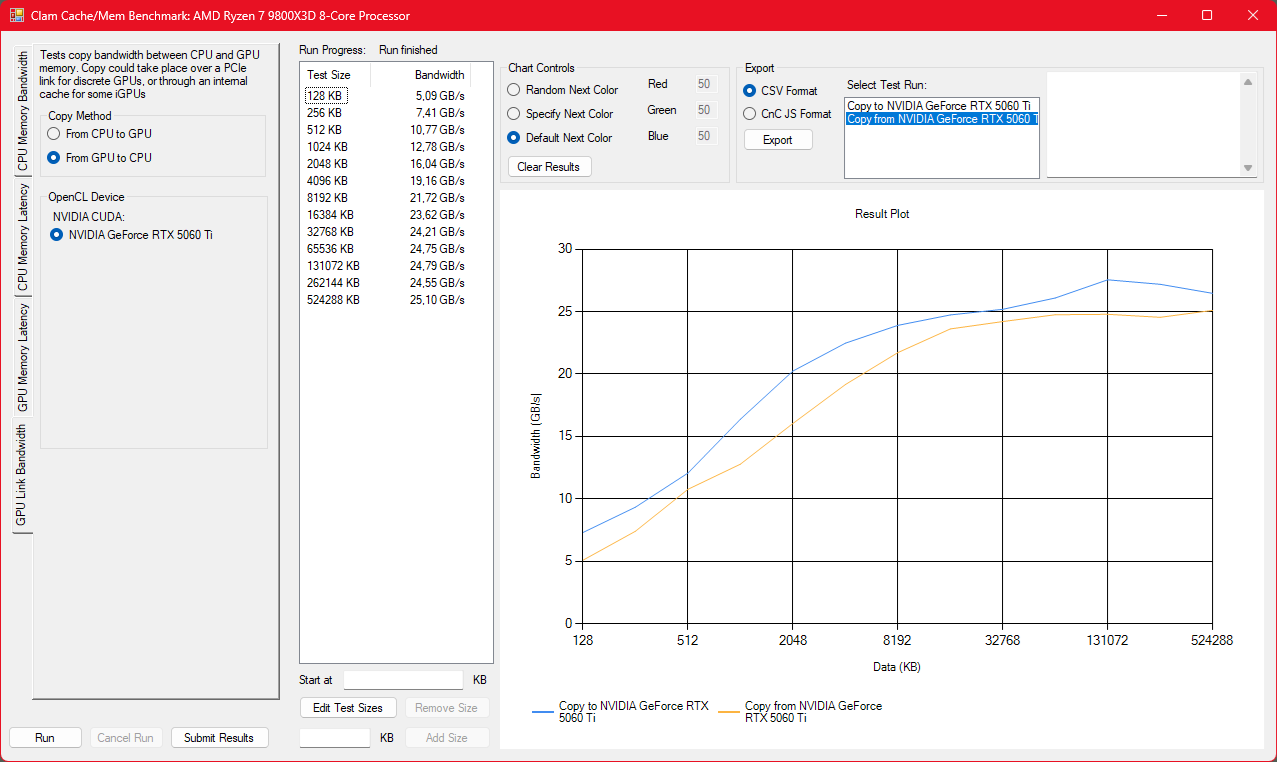Screen dimensions: 1277x762
Task: Click the Blue color value field
Action: click(706, 137)
